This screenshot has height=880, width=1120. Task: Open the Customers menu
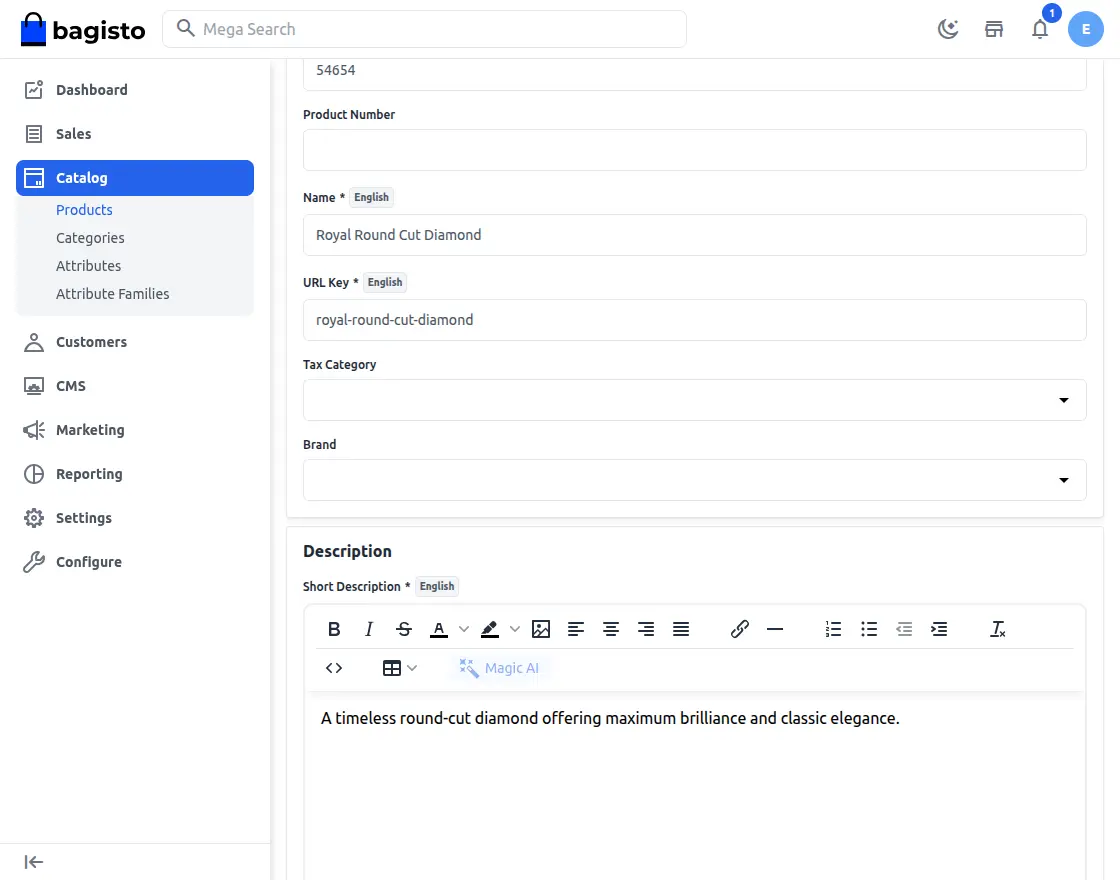(91, 342)
